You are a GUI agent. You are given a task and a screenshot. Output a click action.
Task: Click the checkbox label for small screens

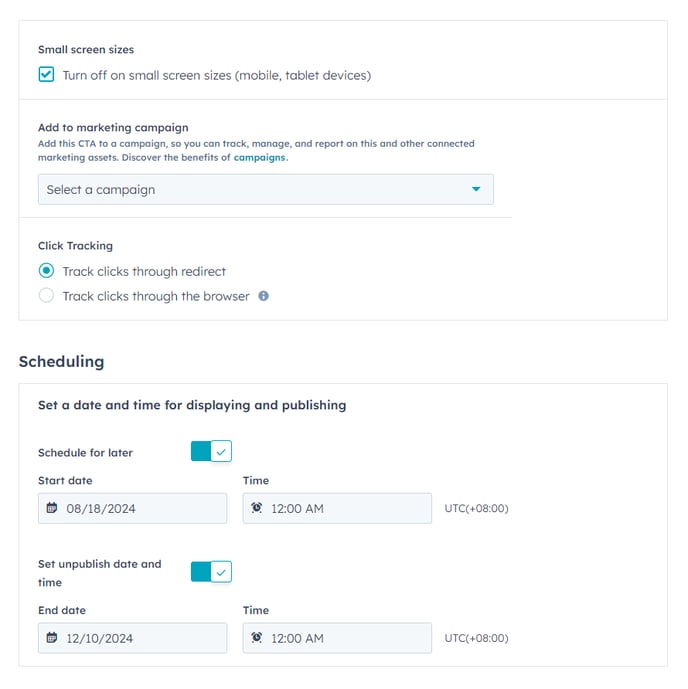tap(217, 76)
